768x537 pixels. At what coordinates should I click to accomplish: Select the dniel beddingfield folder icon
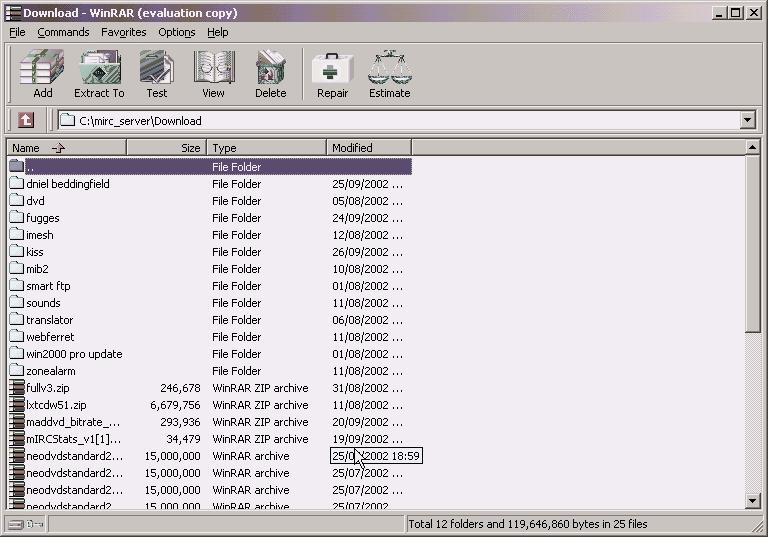[x=17, y=183]
